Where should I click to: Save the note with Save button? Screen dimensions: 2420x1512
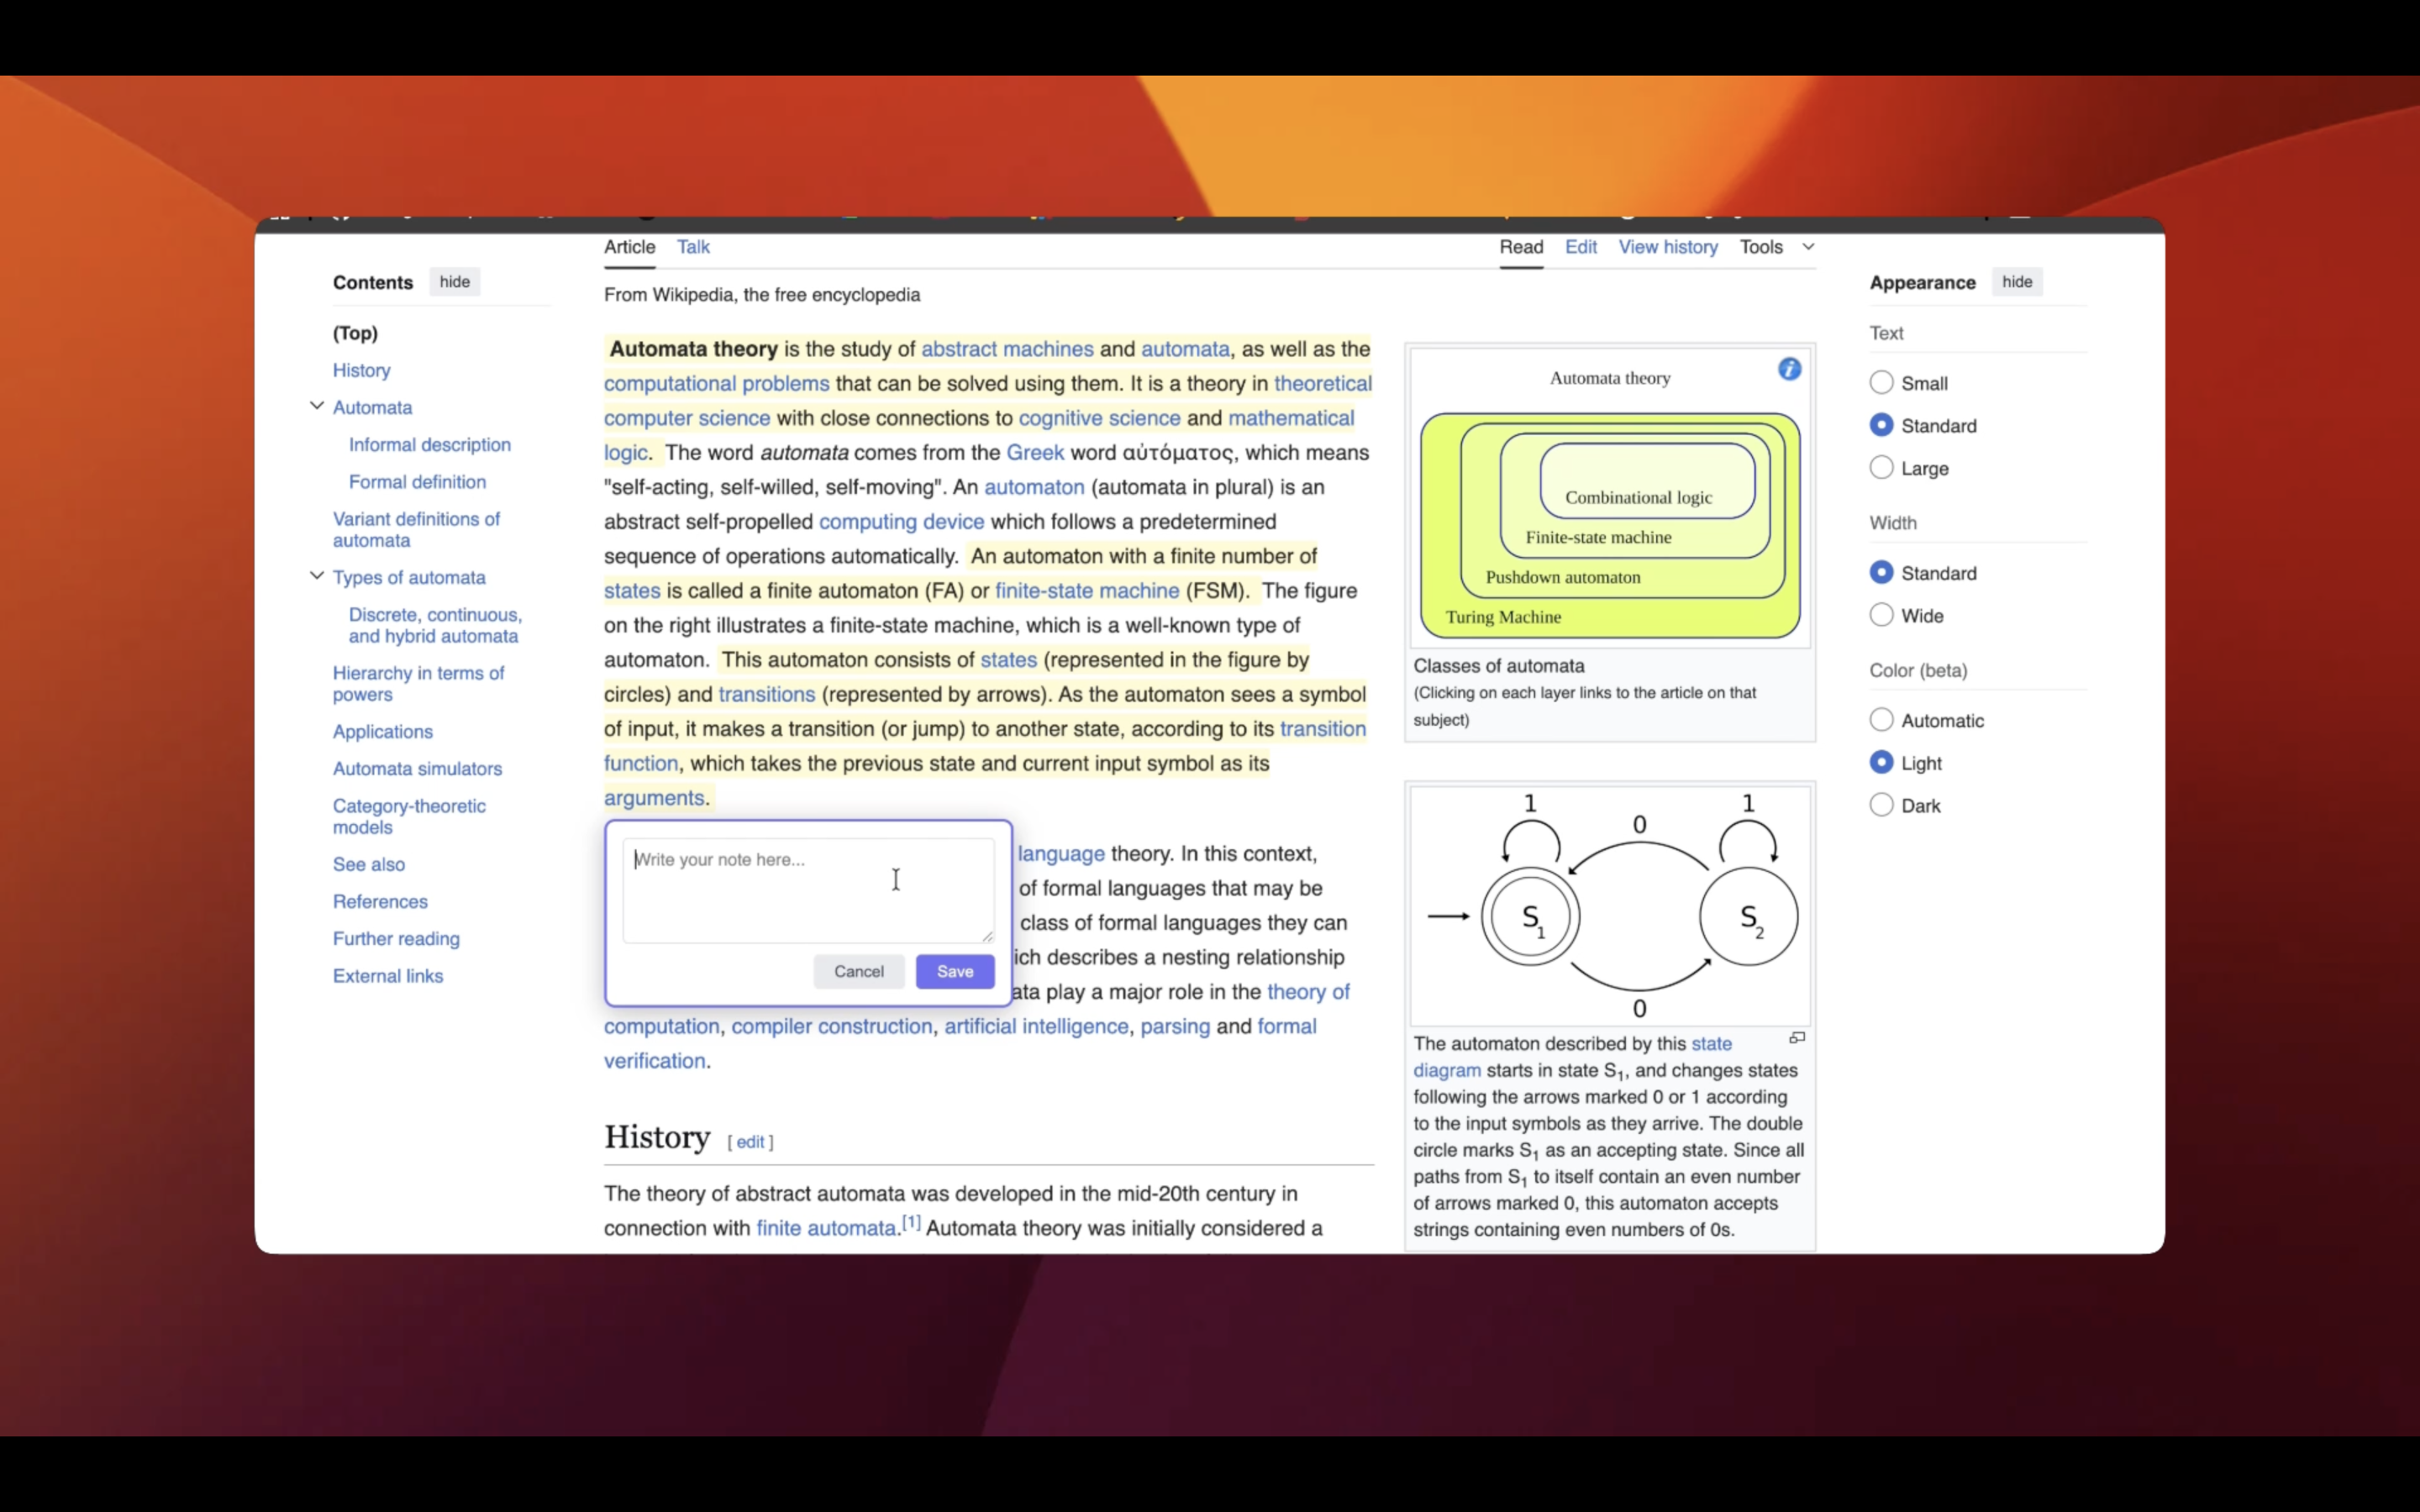[x=954, y=971]
